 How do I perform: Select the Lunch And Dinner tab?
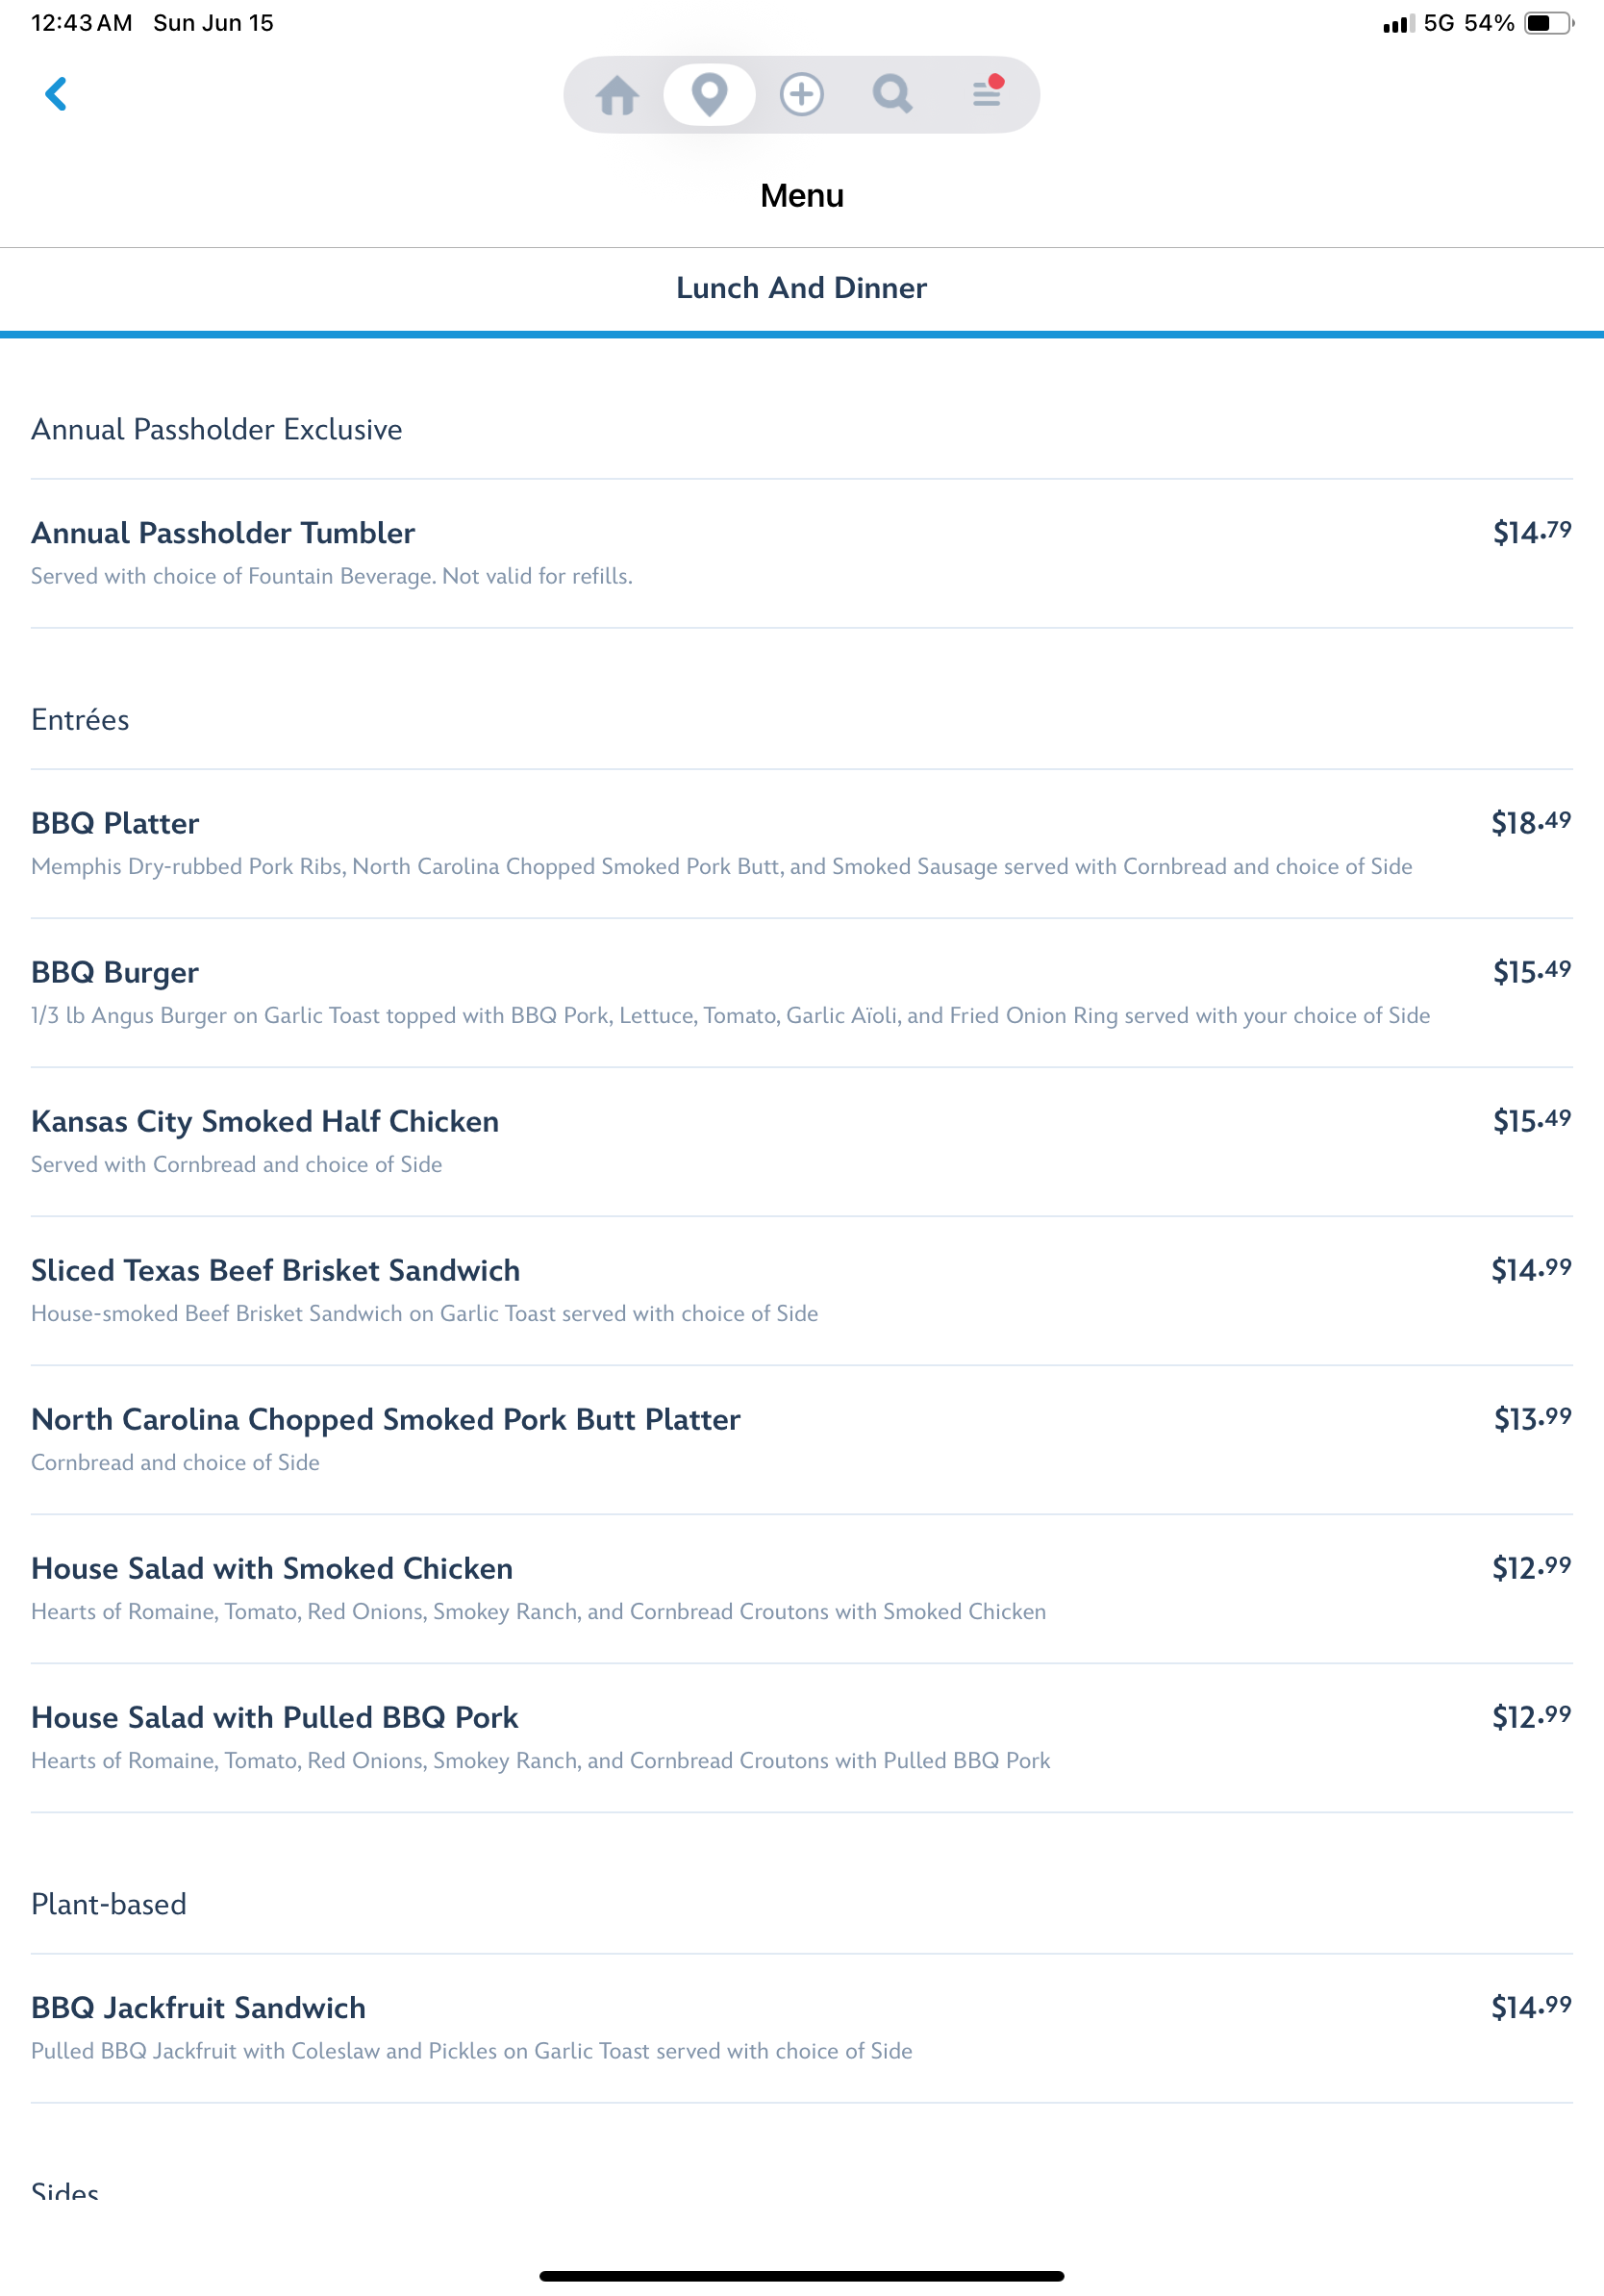click(x=801, y=288)
